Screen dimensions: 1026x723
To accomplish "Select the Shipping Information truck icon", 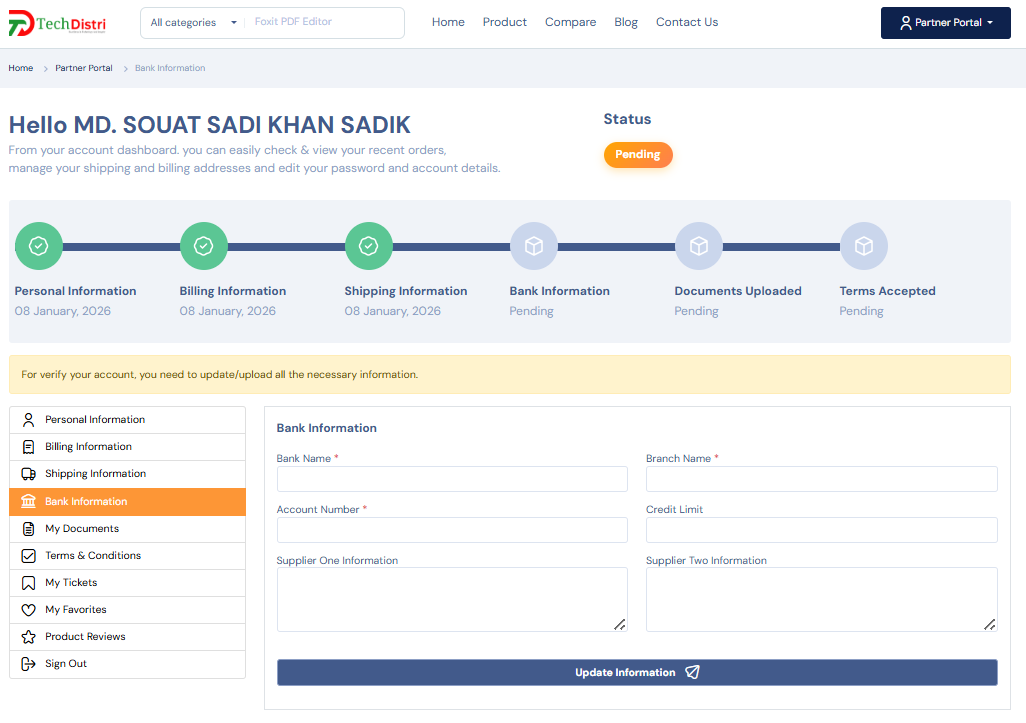I will point(30,473).
